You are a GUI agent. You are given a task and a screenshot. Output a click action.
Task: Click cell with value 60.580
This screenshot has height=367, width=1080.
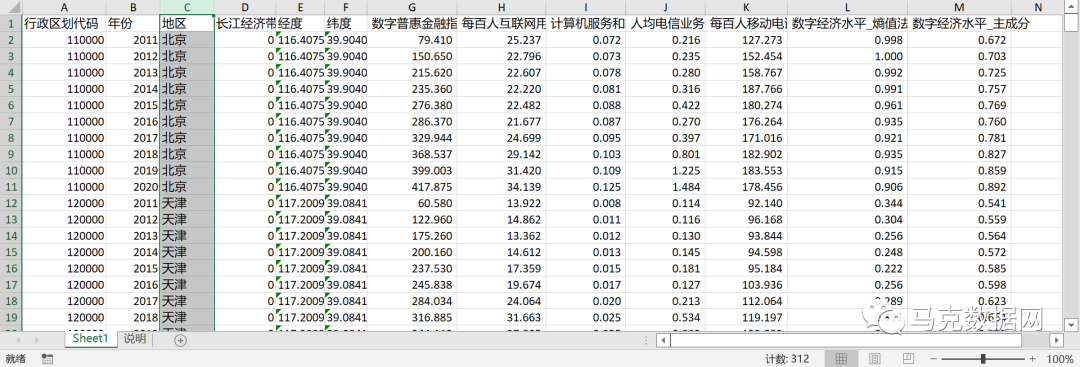pos(413,203)
